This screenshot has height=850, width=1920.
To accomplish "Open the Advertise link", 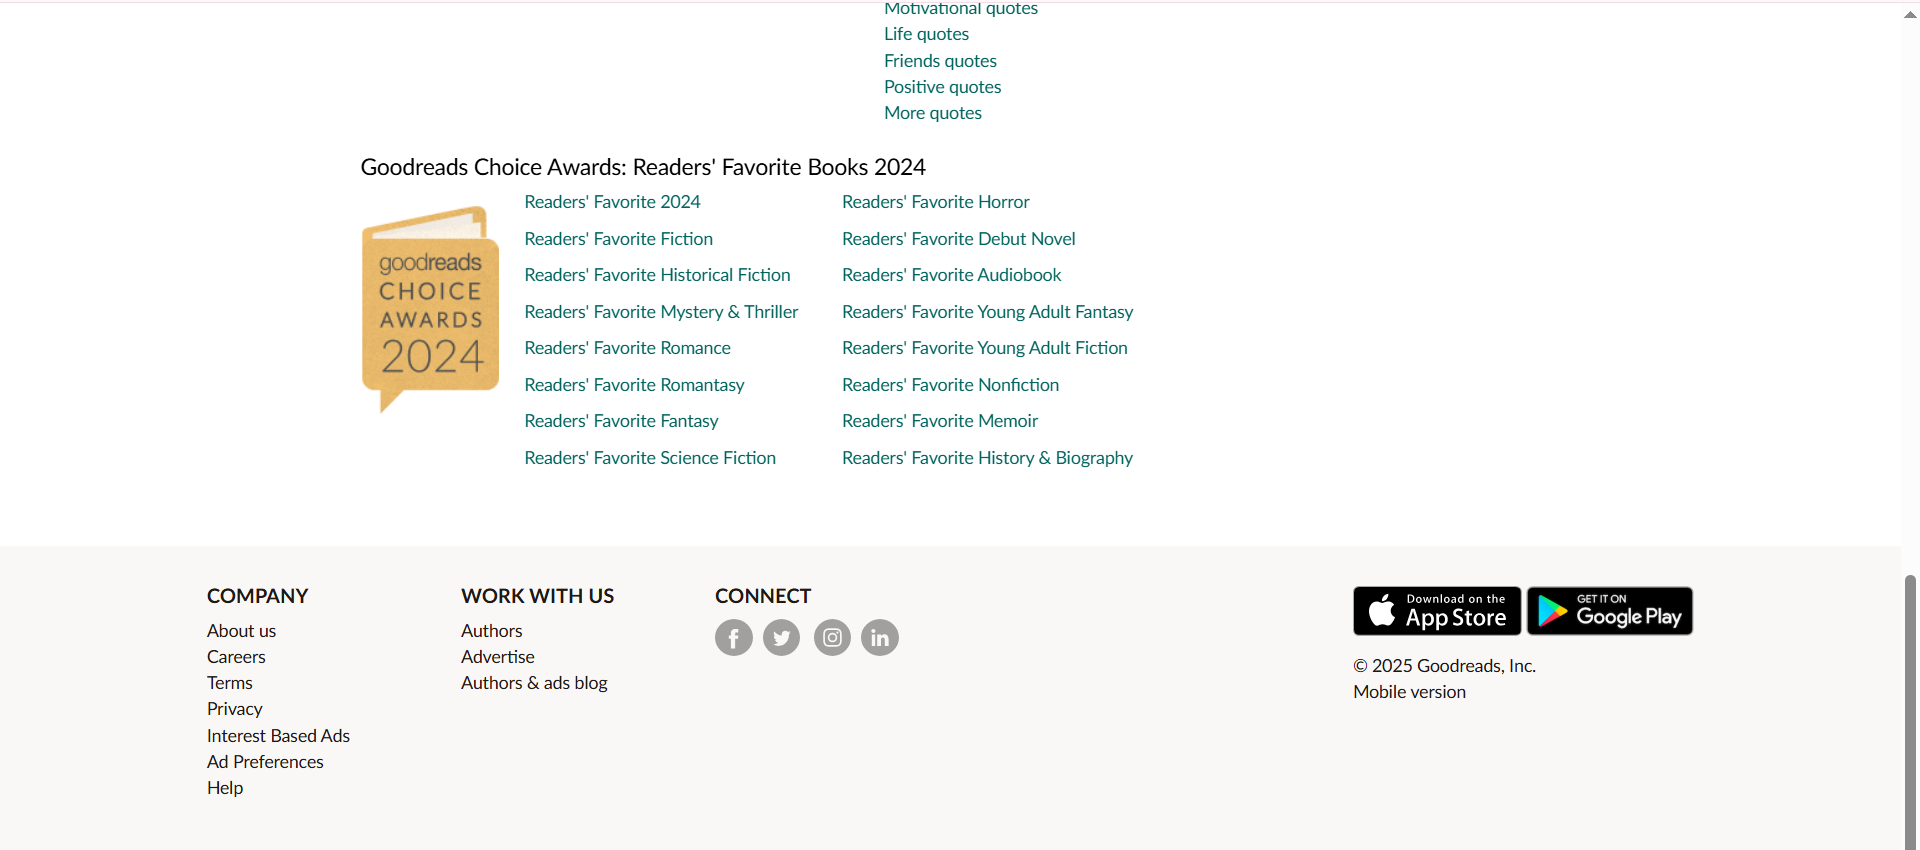I will coord(497,657).
